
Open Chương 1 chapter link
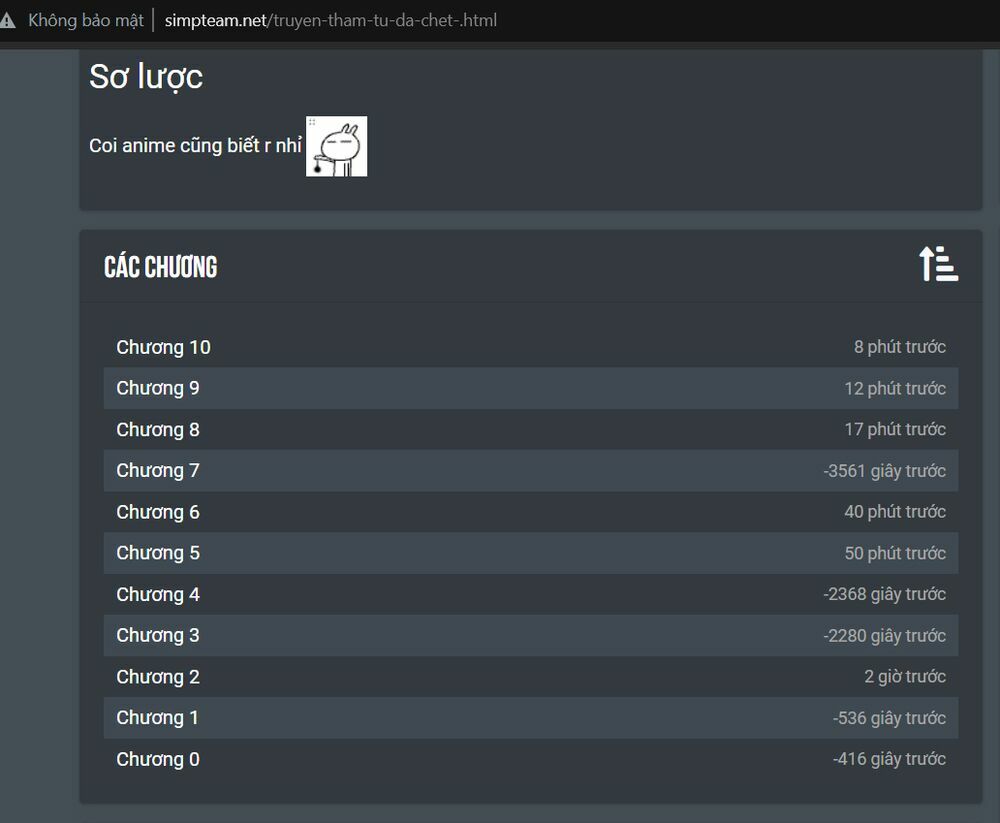point(158,718)
